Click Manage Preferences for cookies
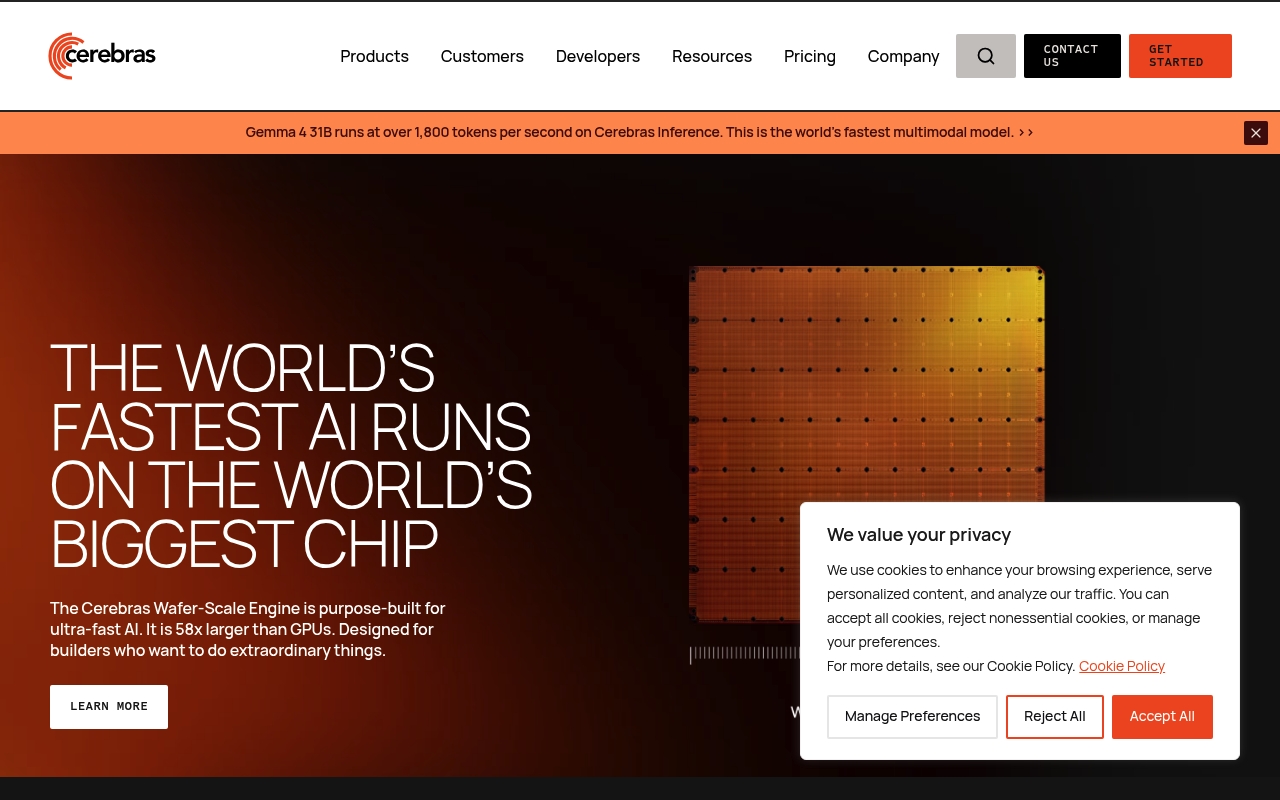Screen dimensions: 1280x800 tap(912, 717)
